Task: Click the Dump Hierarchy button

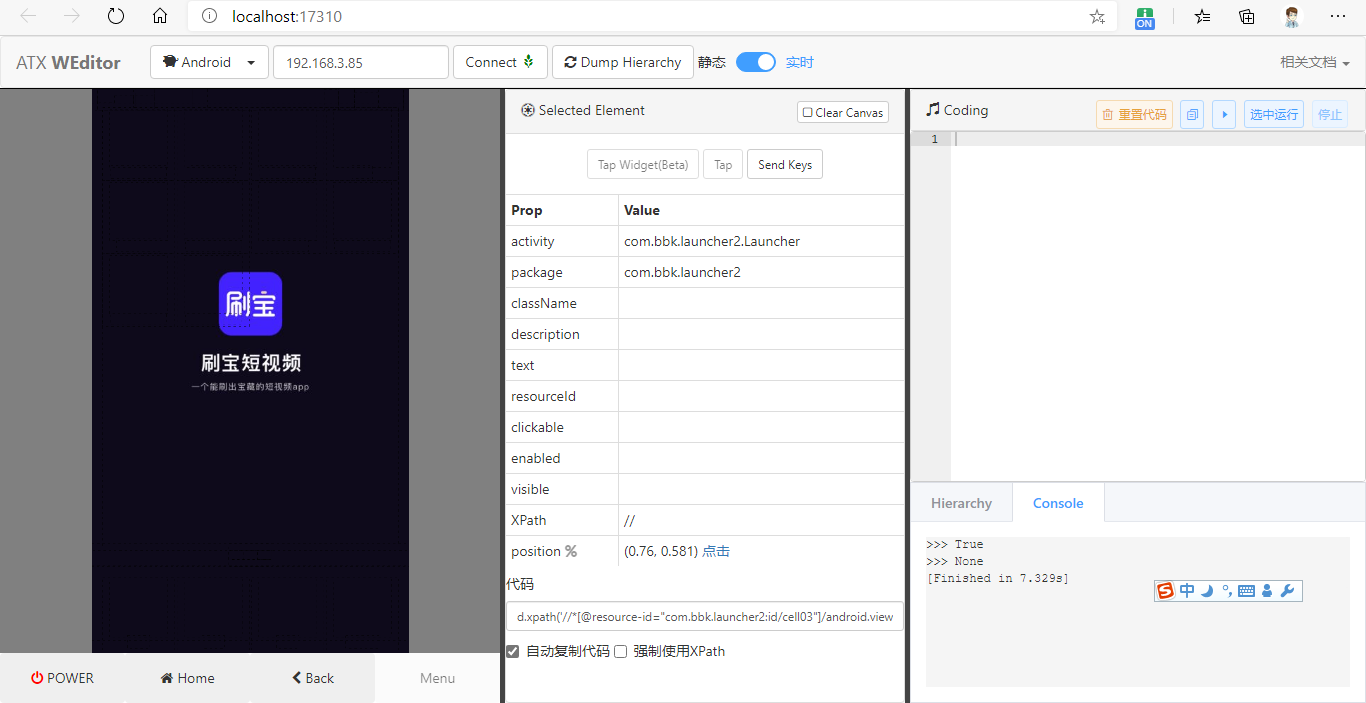Action: coord(622,62)
